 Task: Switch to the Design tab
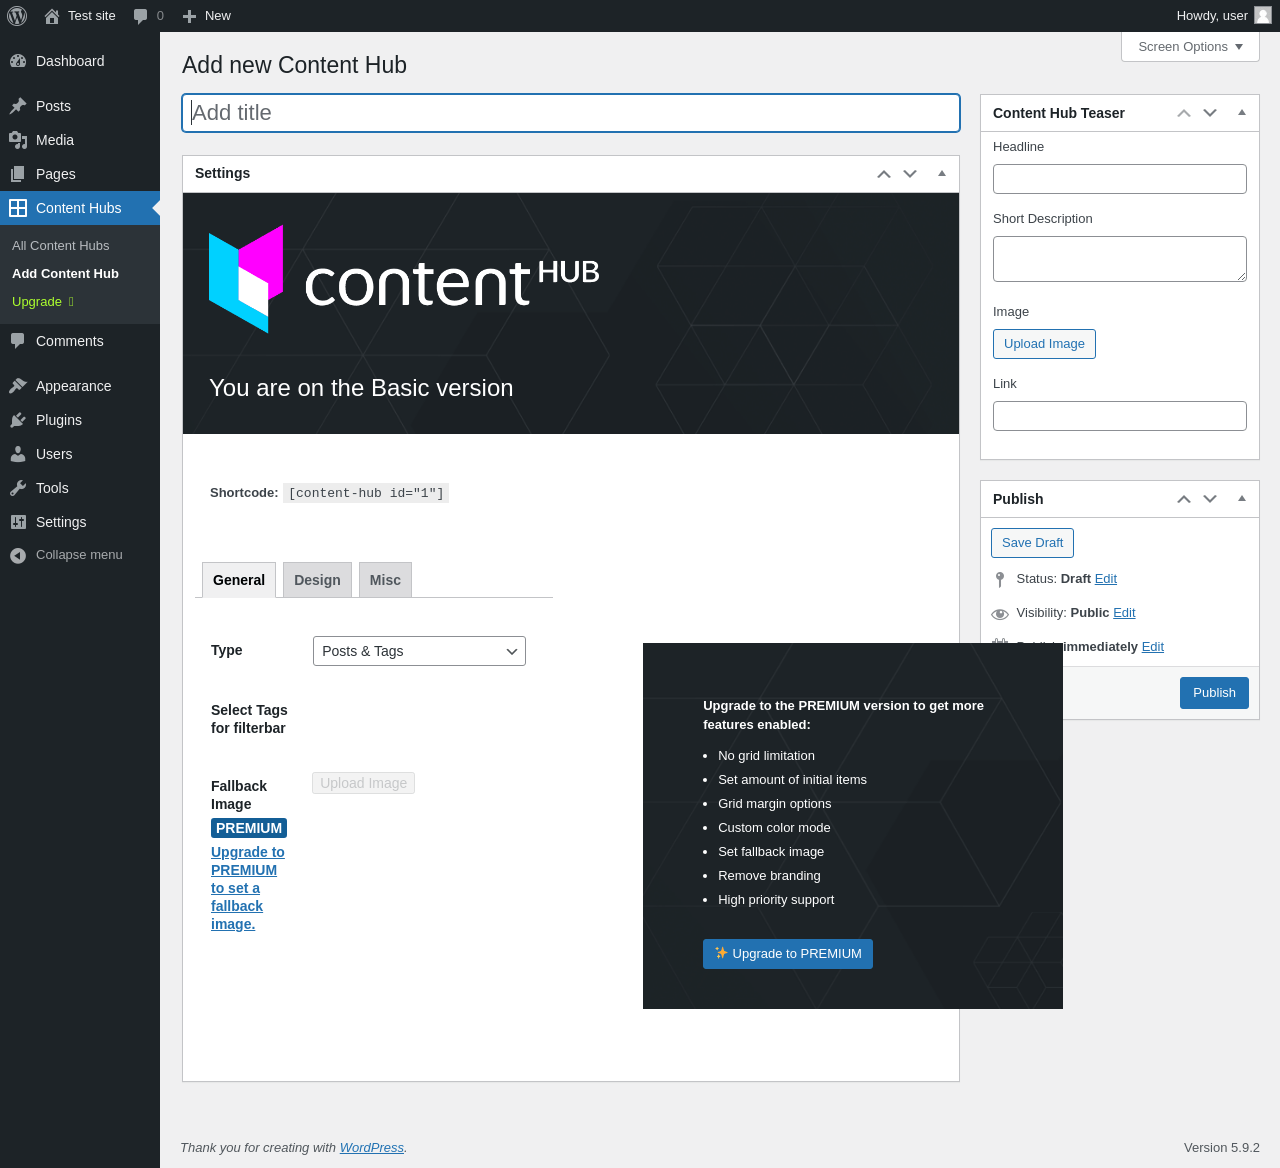click(317, 580)
